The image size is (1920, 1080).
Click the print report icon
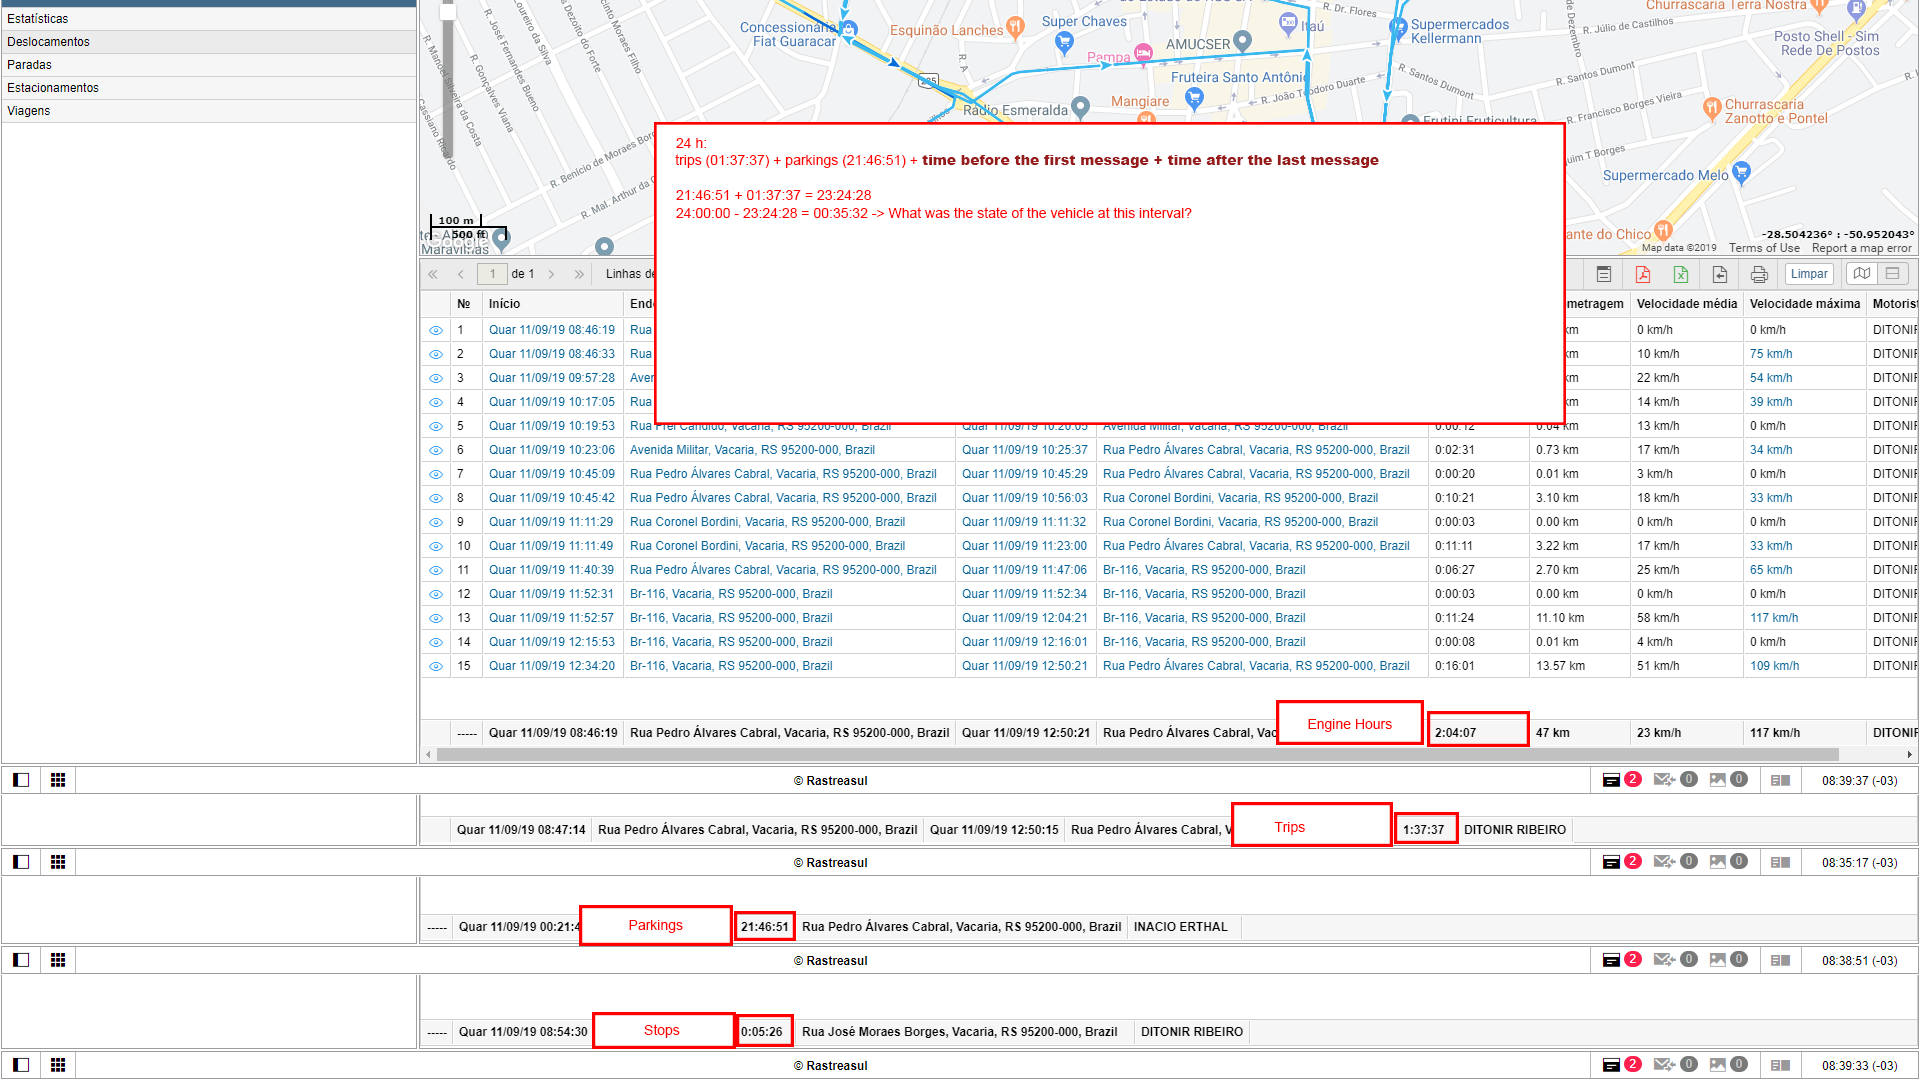point(1759,274)
